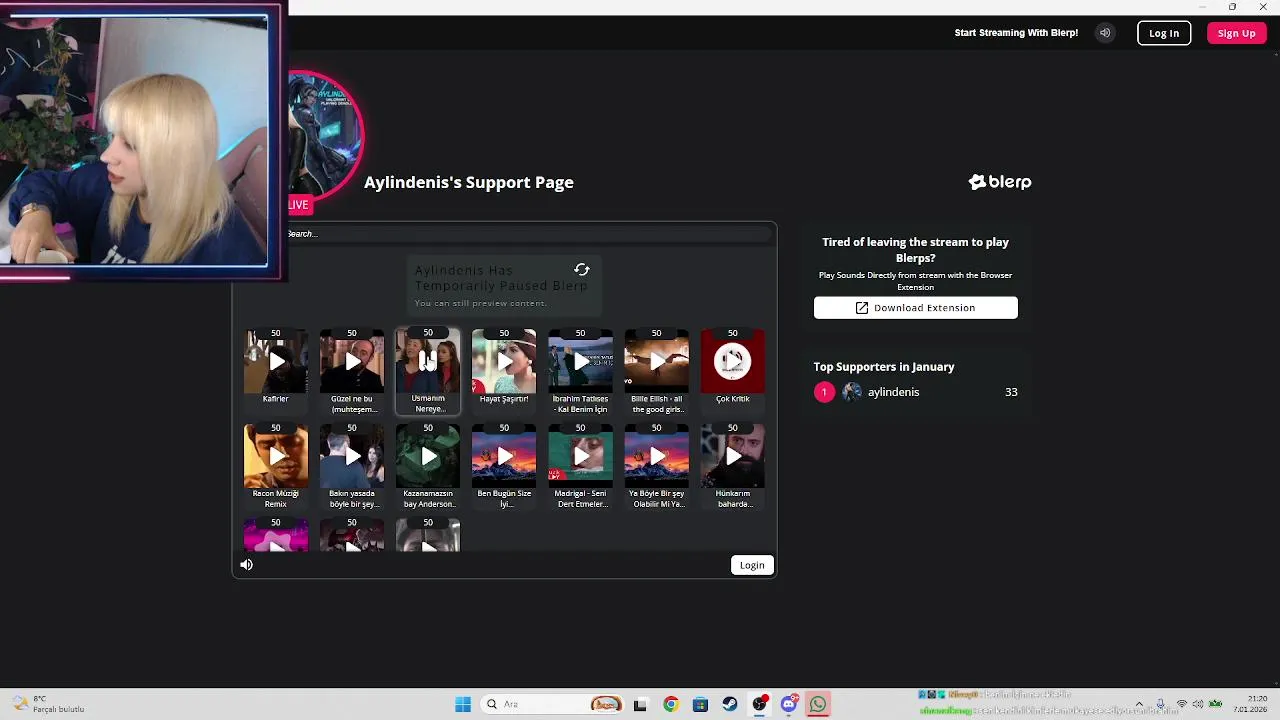The width and height of the screenshot is (1280, 720).
Task: Play the Hayat Şaşırtır clip
Action: tap(504, 361)
